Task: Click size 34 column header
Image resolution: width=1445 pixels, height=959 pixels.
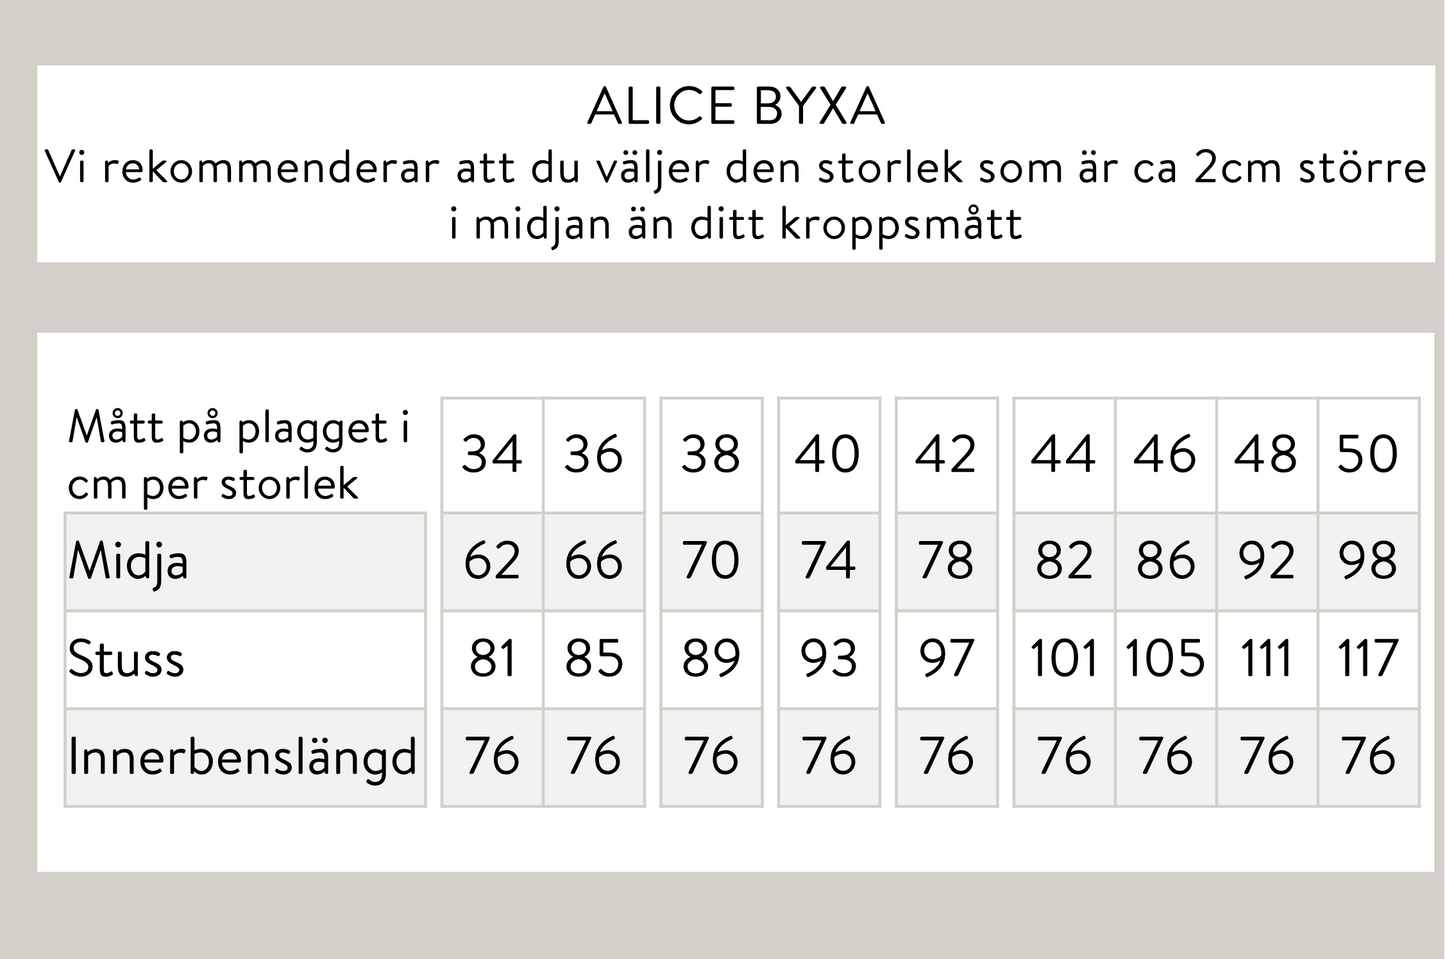Action: click(492, 455)
